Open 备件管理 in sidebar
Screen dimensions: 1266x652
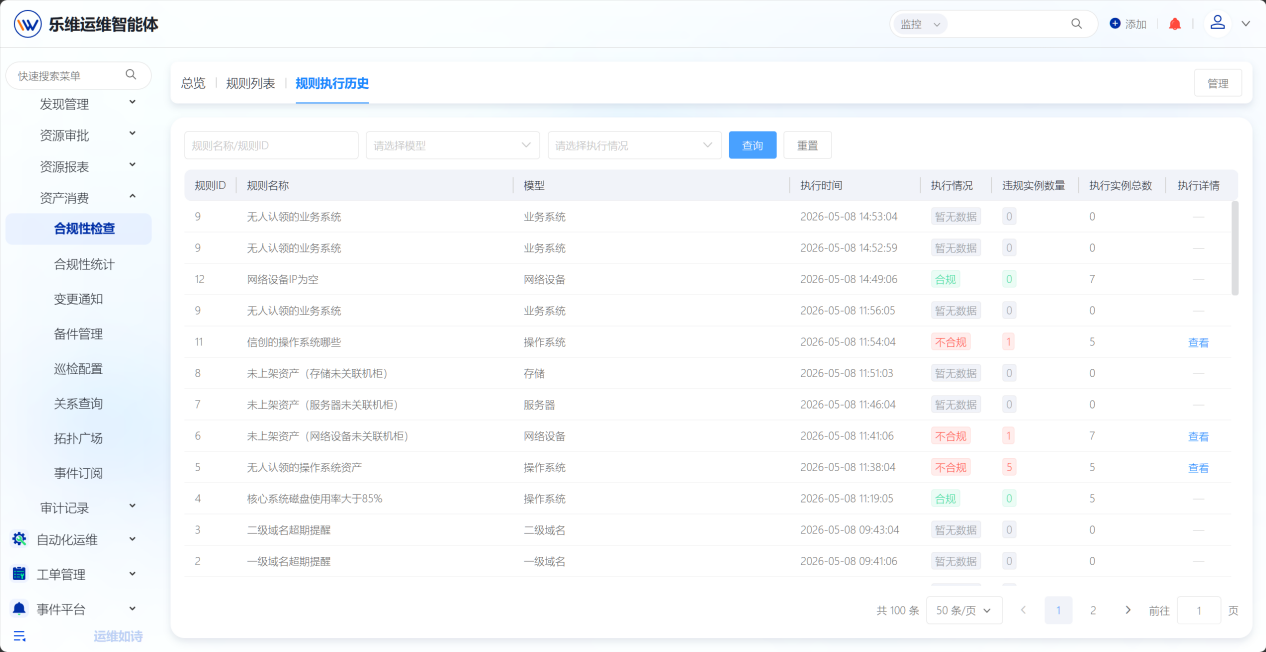[79, 334]
